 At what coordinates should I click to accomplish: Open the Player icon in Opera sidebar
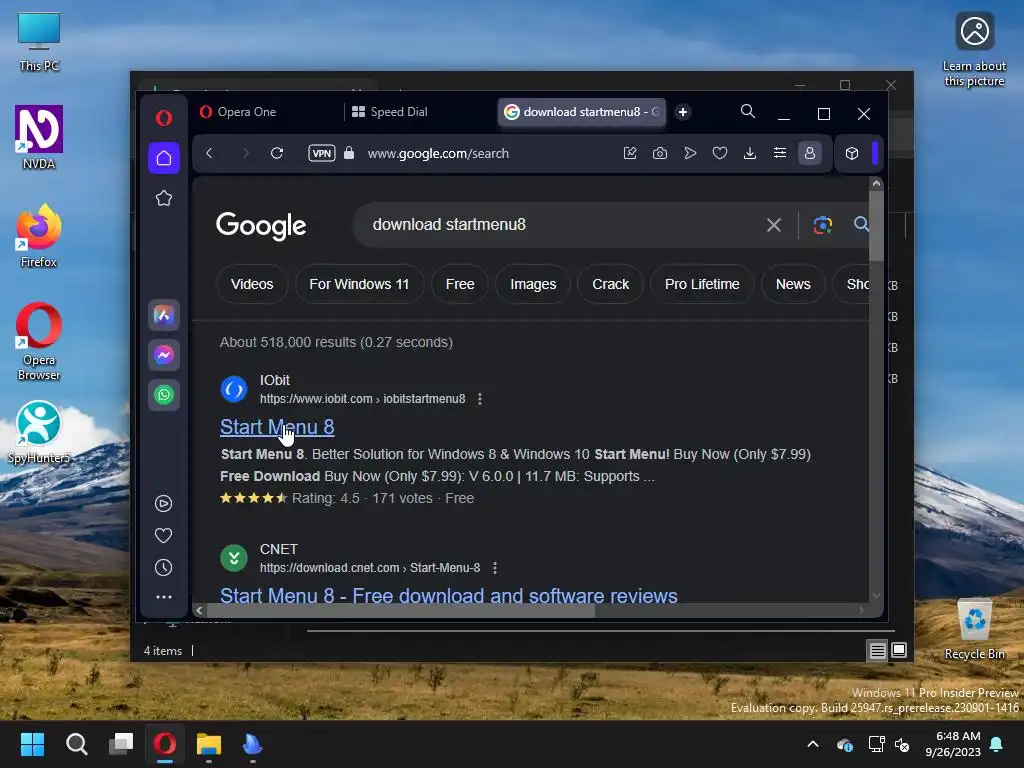163,504
